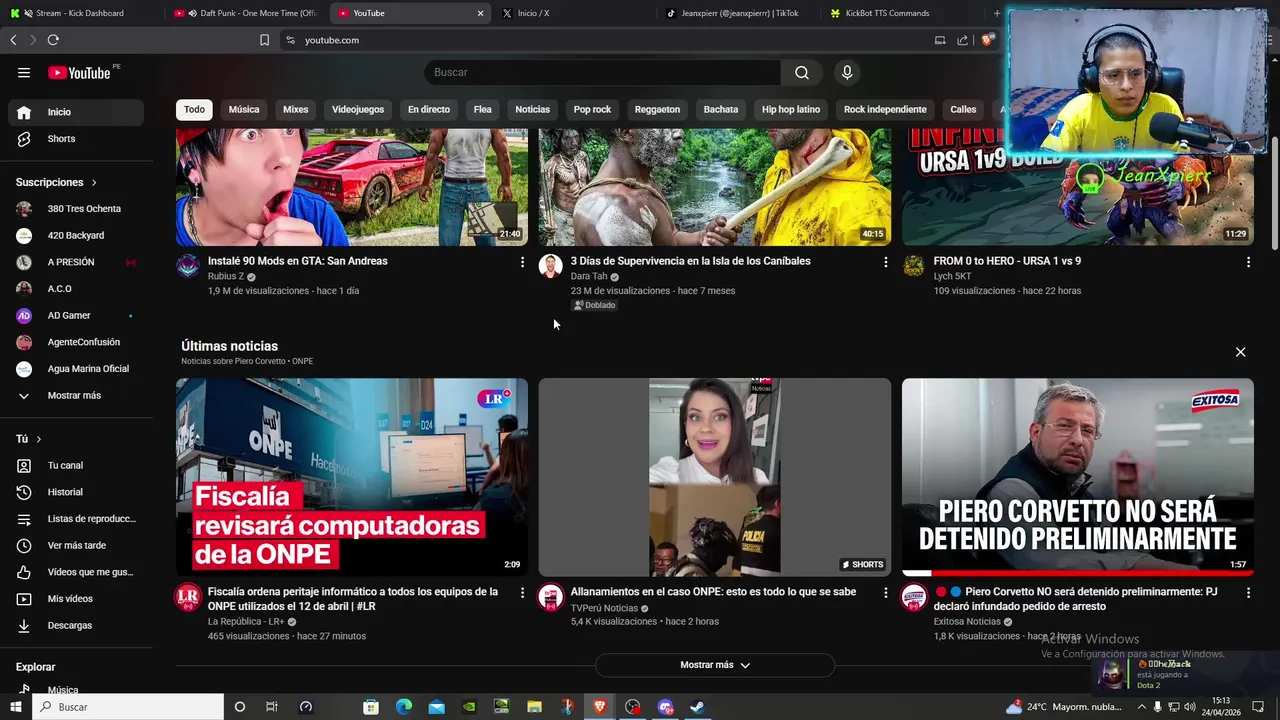Select the Todo filter chip
Image resolution: width=1280 pixels, height=720 pixels.
(194, 109)
